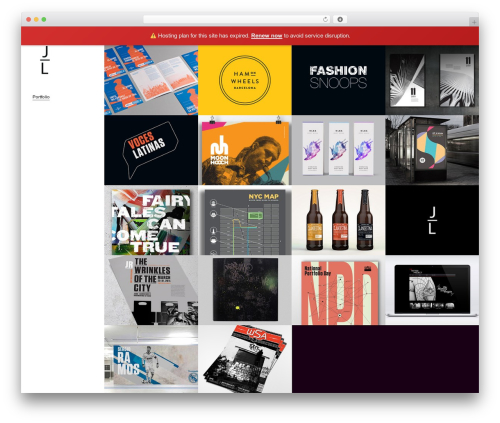Viewport: 500px width, 423px height.
Task: Open the Voces Latinas project
Action: [151, 150]
